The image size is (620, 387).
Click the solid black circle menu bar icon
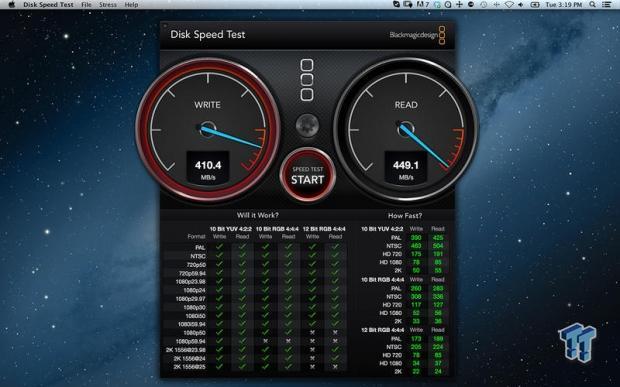471,5
